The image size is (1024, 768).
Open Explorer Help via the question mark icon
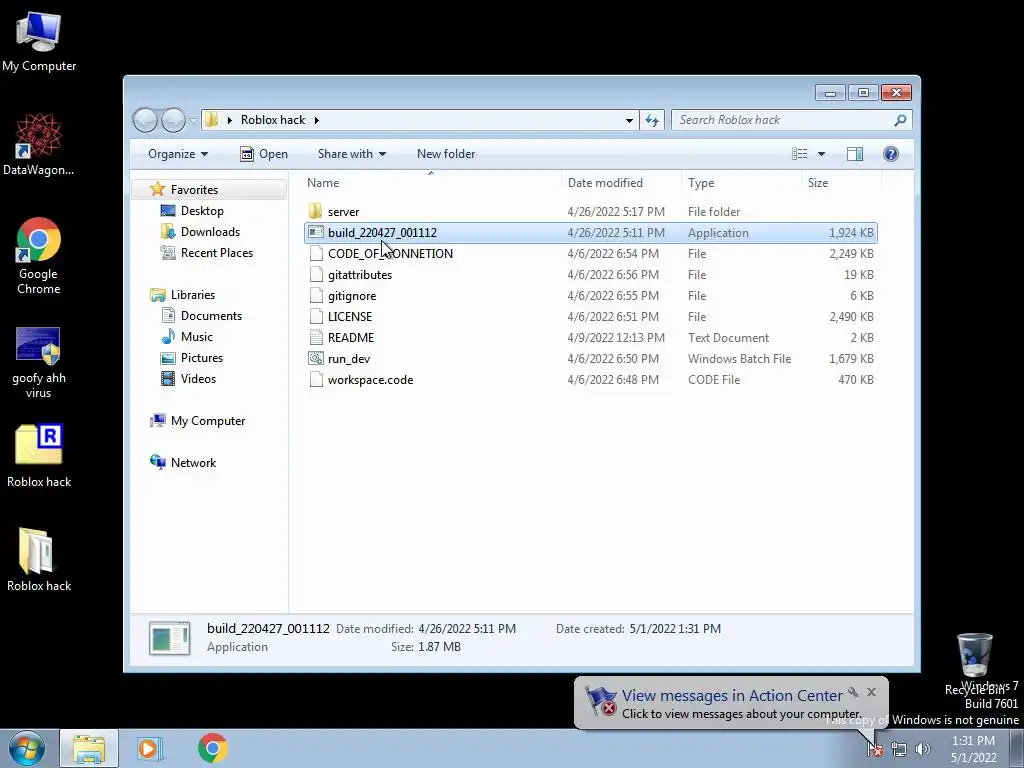tap(890, 153)
